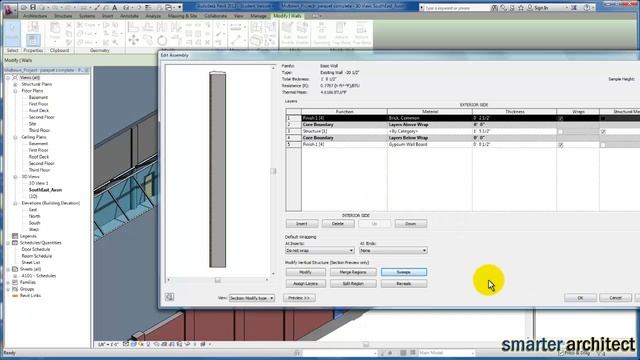640x360 pixels.
Task: Click the Revit Links icon in Project Browser
Action: [x=15, y=295]
